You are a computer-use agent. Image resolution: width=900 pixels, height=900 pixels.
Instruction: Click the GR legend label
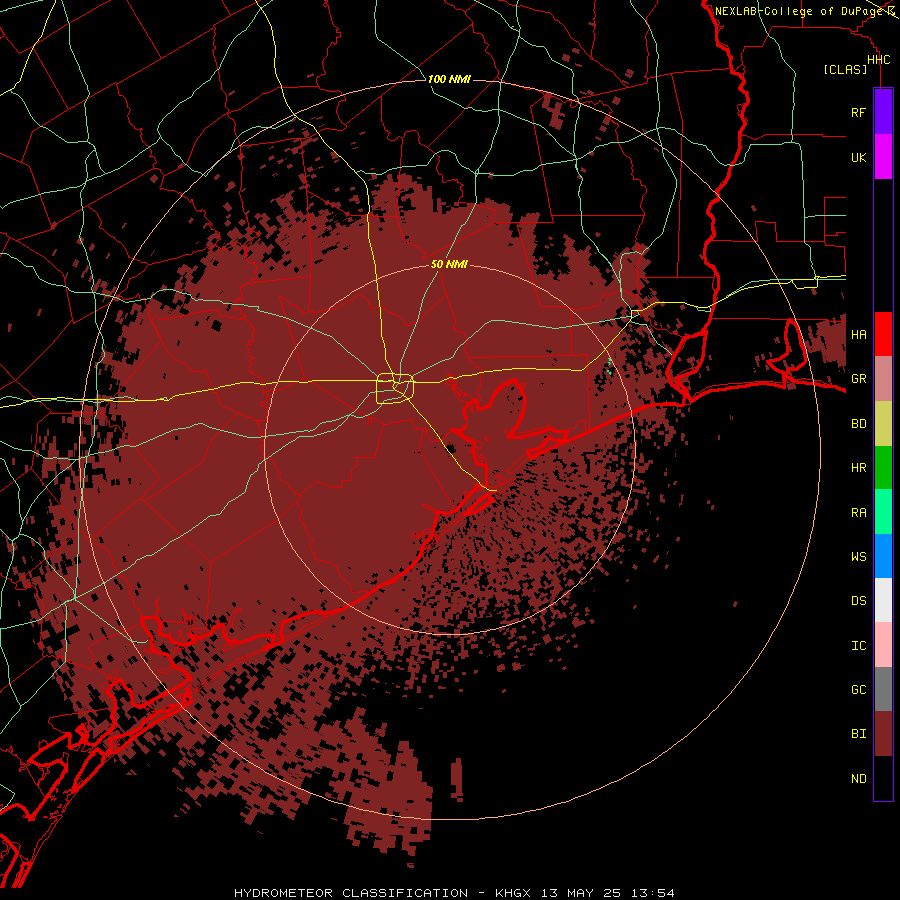click(x=858, y=379)
